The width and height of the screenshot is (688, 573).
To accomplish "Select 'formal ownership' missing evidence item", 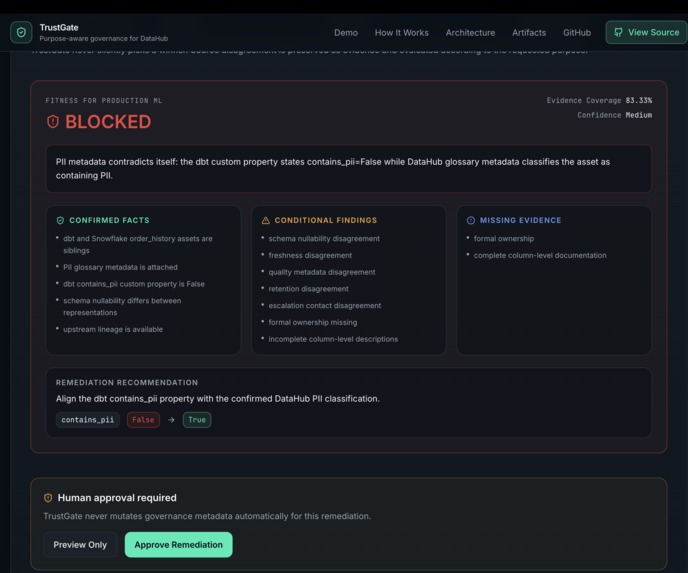I will pyautogui.click(x=504, y=239).
